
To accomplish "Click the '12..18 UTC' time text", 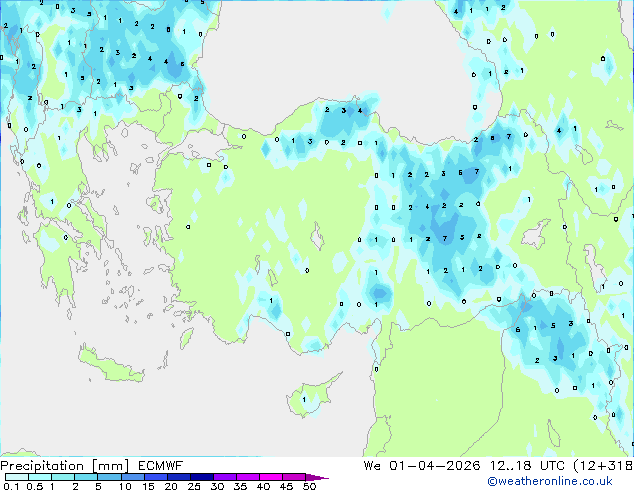I will 527,466.
